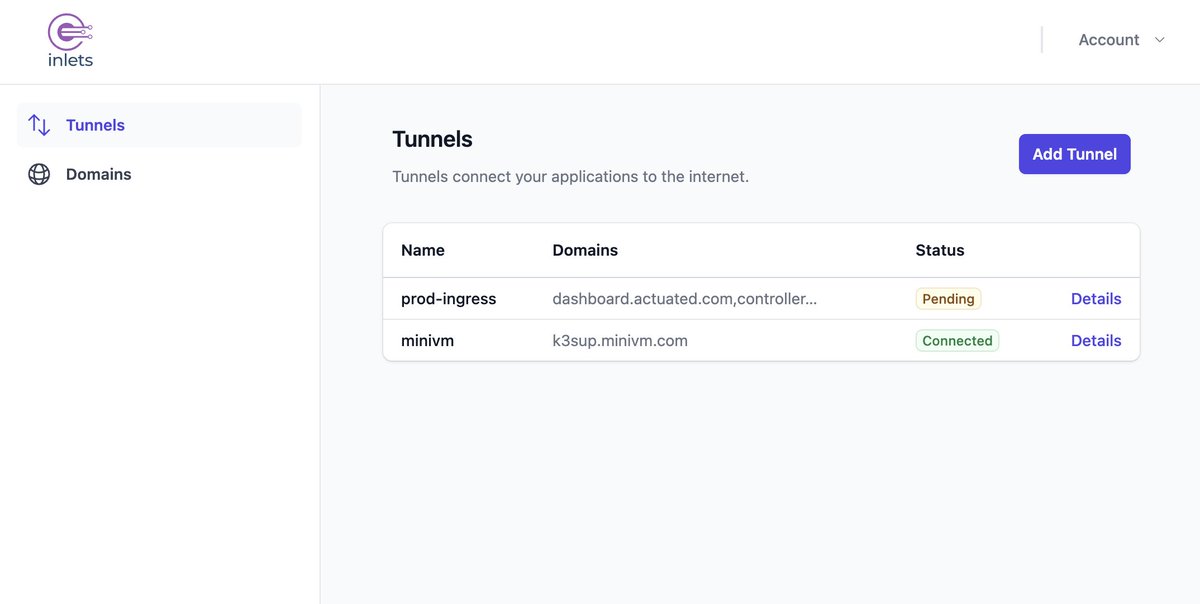Click the Domains column header

[585, 250]
